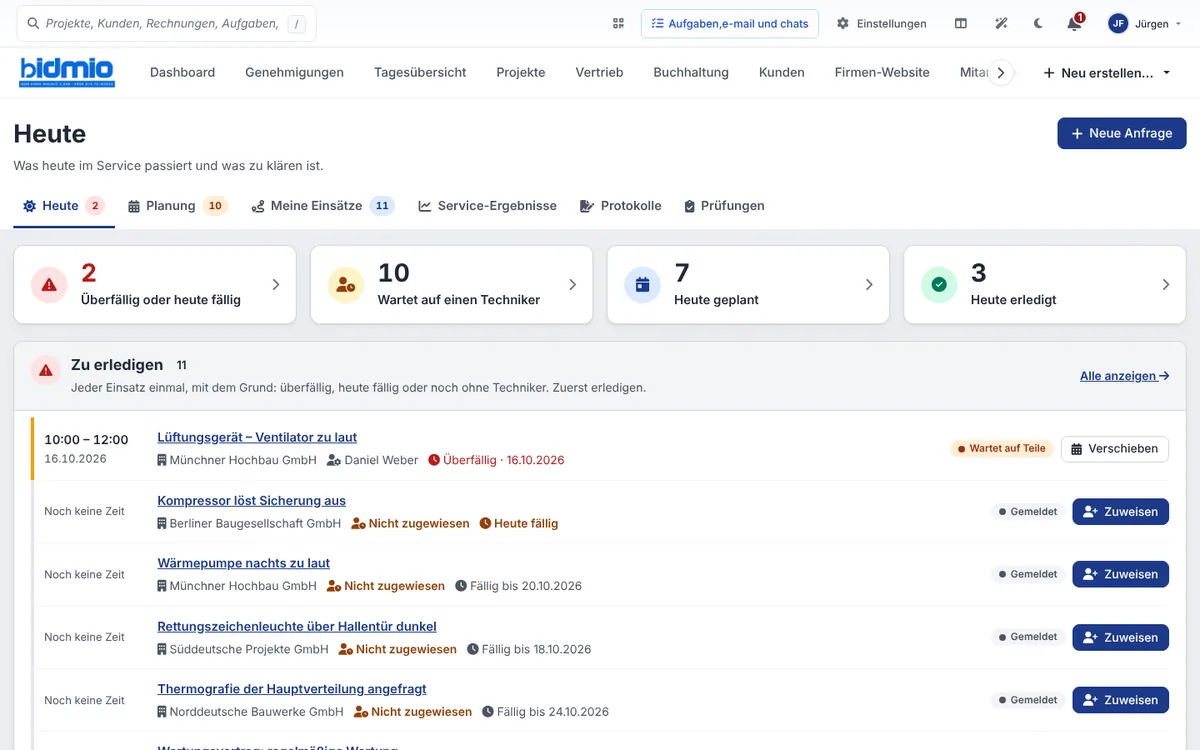Toggle the split layout view icon
1200x750 pixels.
click(961, 23)
